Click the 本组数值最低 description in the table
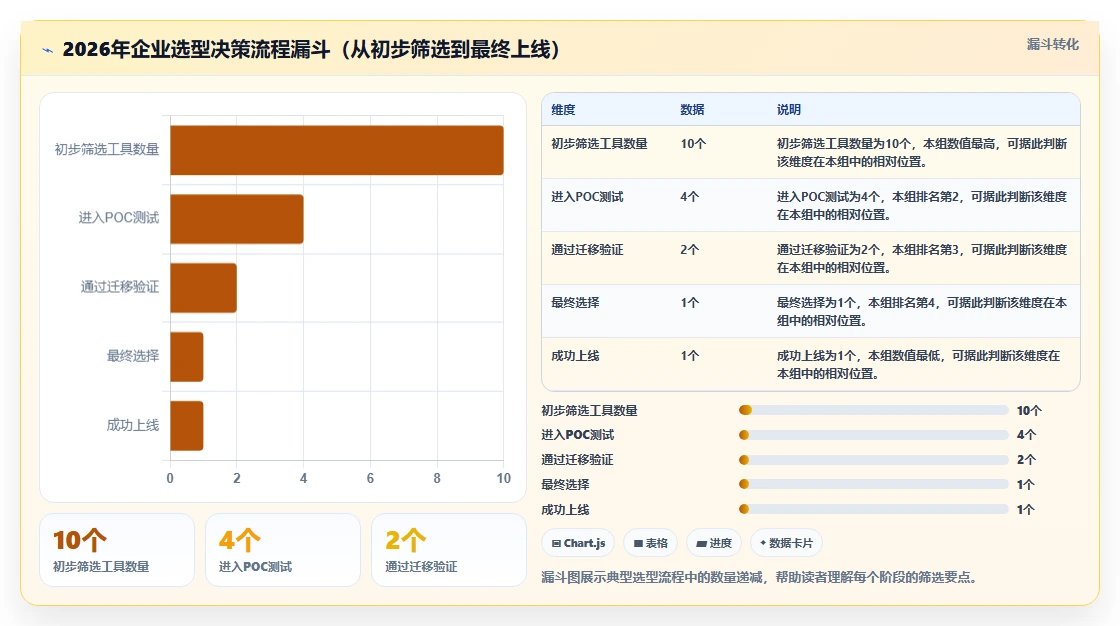1120x626 pixels. pyautogui.click(x=919, y=364)
